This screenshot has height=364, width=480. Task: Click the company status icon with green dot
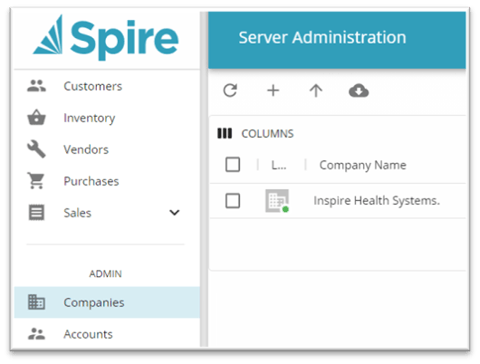277,201
